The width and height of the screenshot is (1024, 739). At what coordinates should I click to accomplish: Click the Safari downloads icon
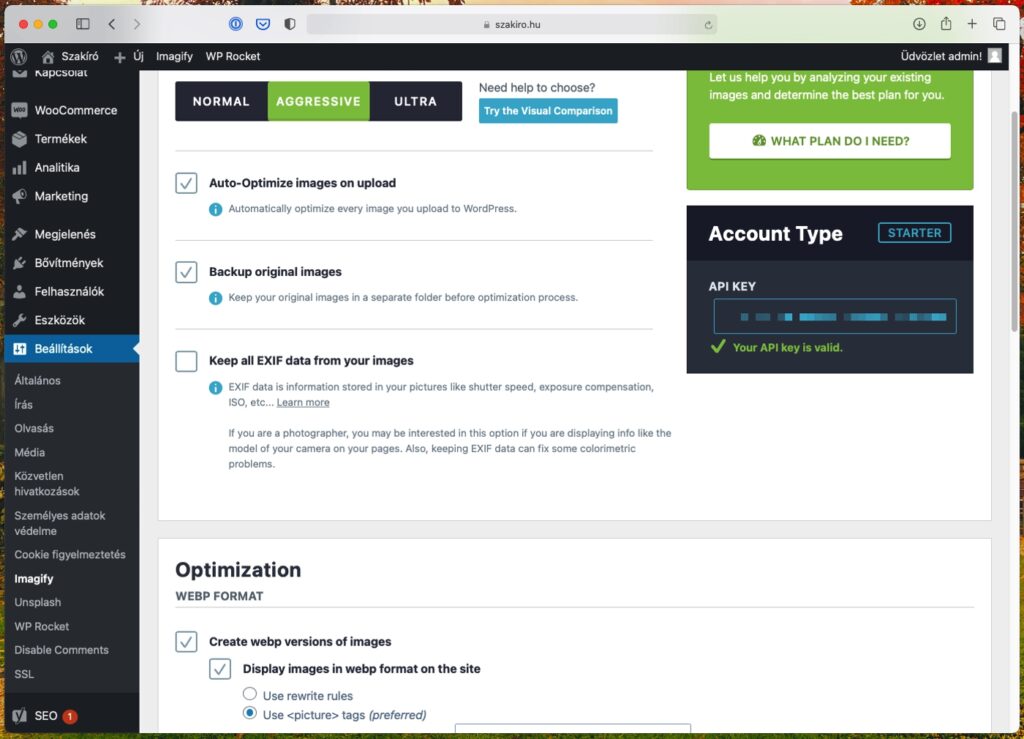click(x=919, y=24)
